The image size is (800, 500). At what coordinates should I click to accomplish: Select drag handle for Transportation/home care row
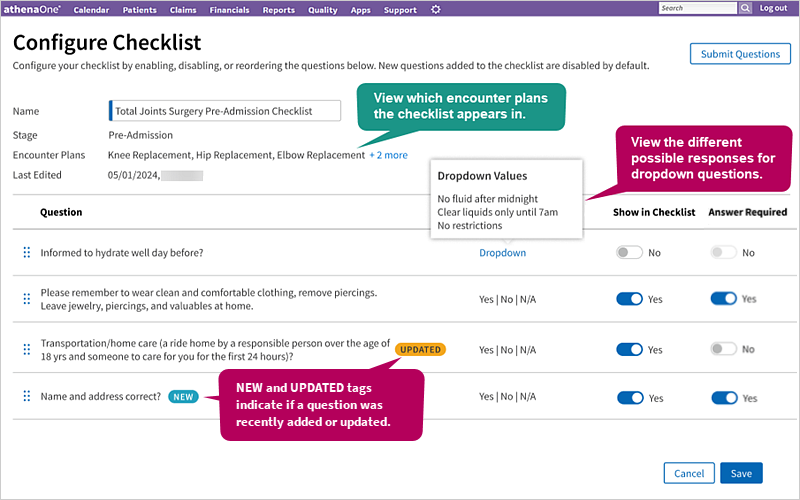click(x=27, y=349)
